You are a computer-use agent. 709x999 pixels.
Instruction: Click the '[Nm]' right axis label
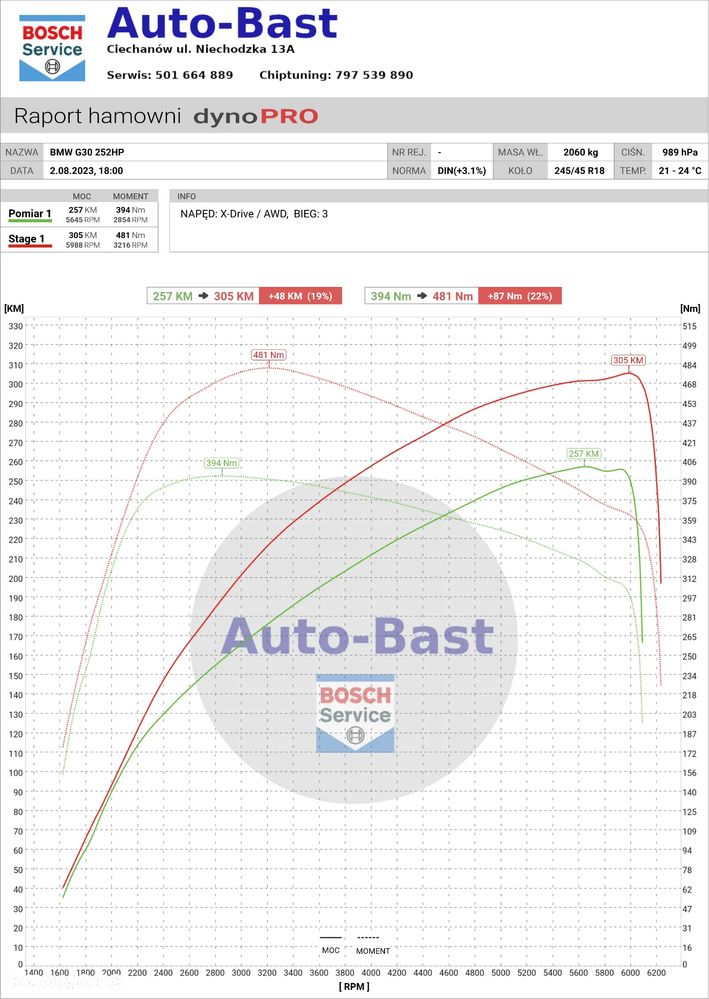pyautogui.click(x=690, y=309)
